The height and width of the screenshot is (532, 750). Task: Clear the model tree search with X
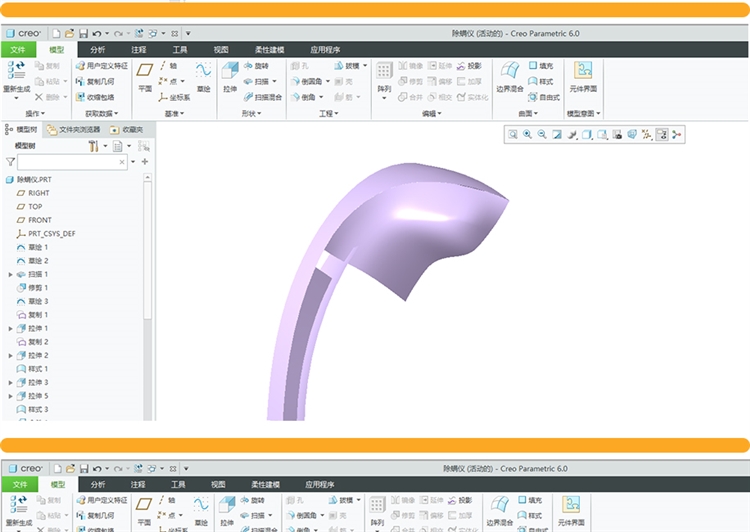pos(122,162)
